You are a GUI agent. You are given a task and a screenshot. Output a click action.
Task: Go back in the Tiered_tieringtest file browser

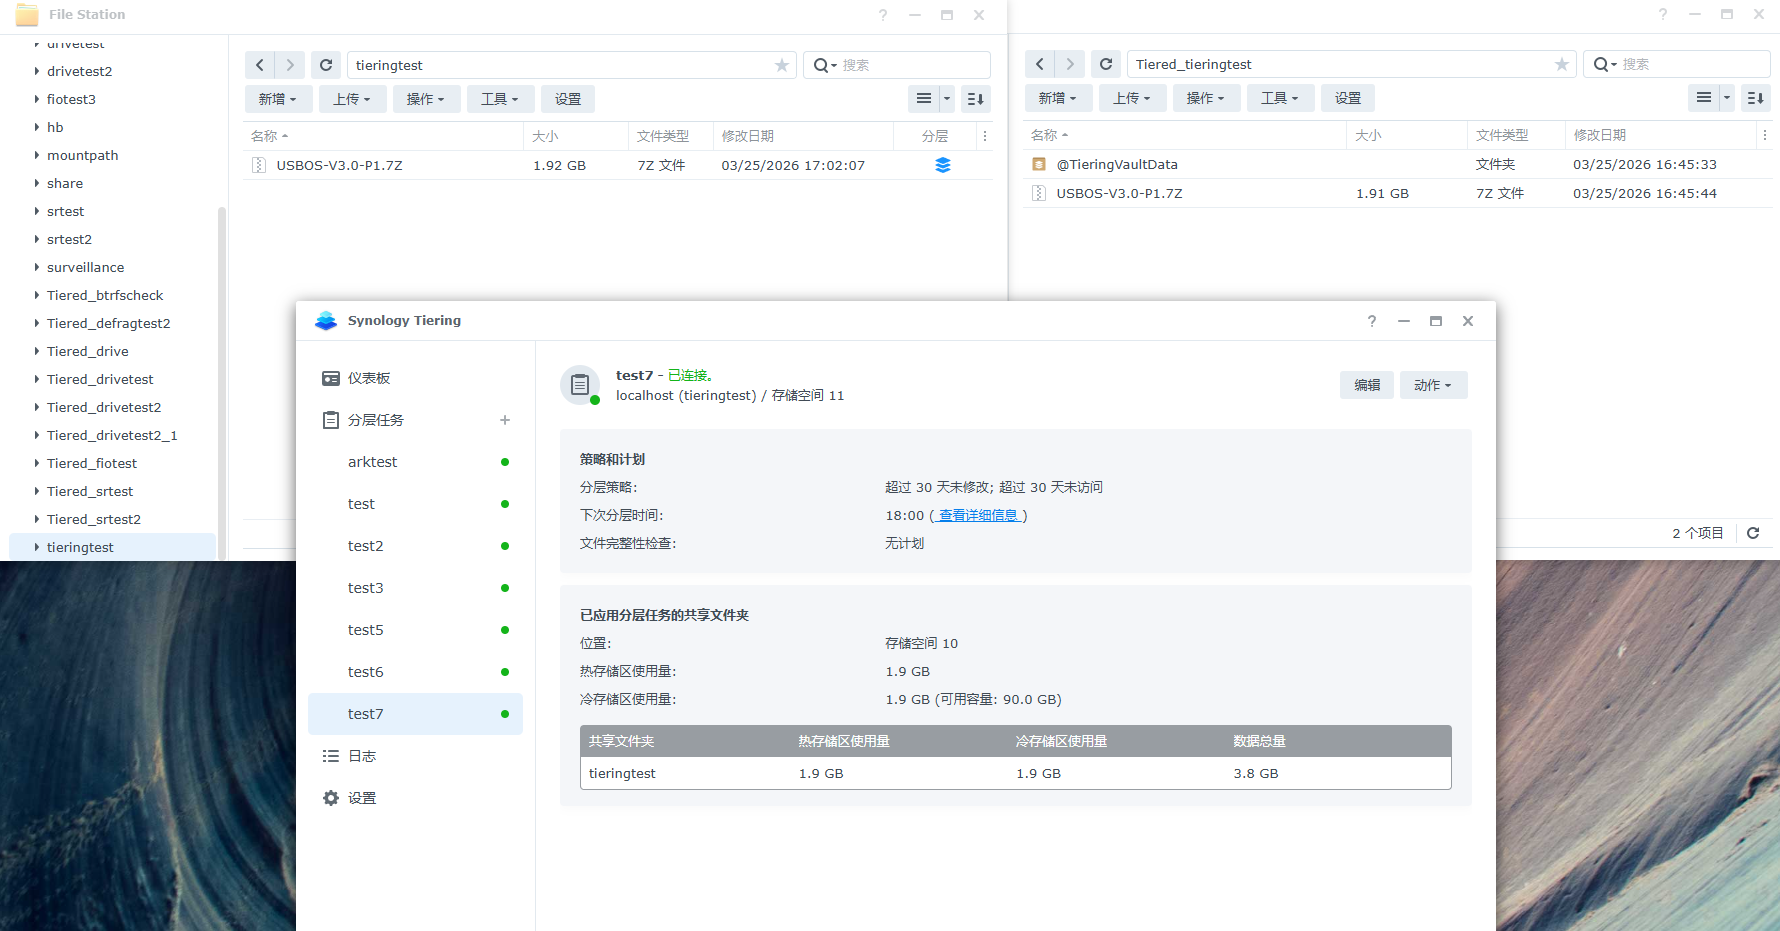1040,64
